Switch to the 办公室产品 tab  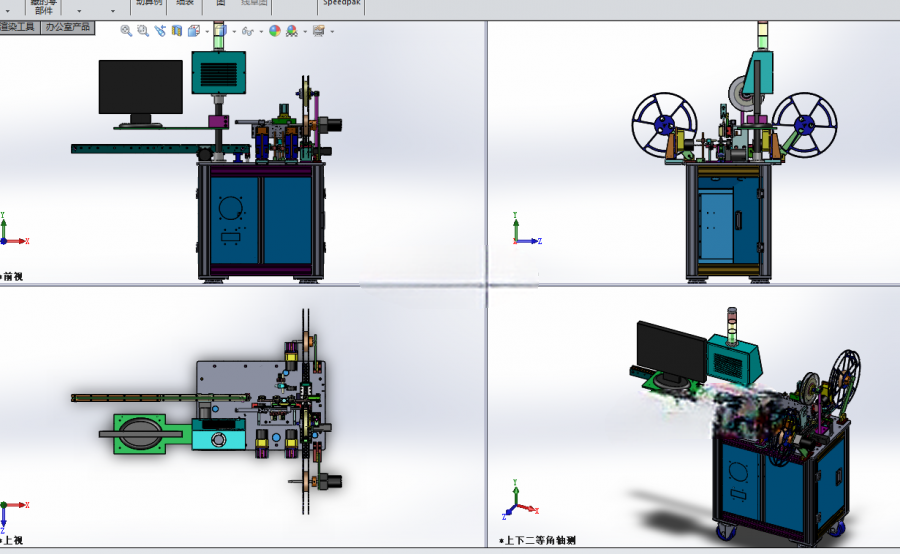point(68,27)
